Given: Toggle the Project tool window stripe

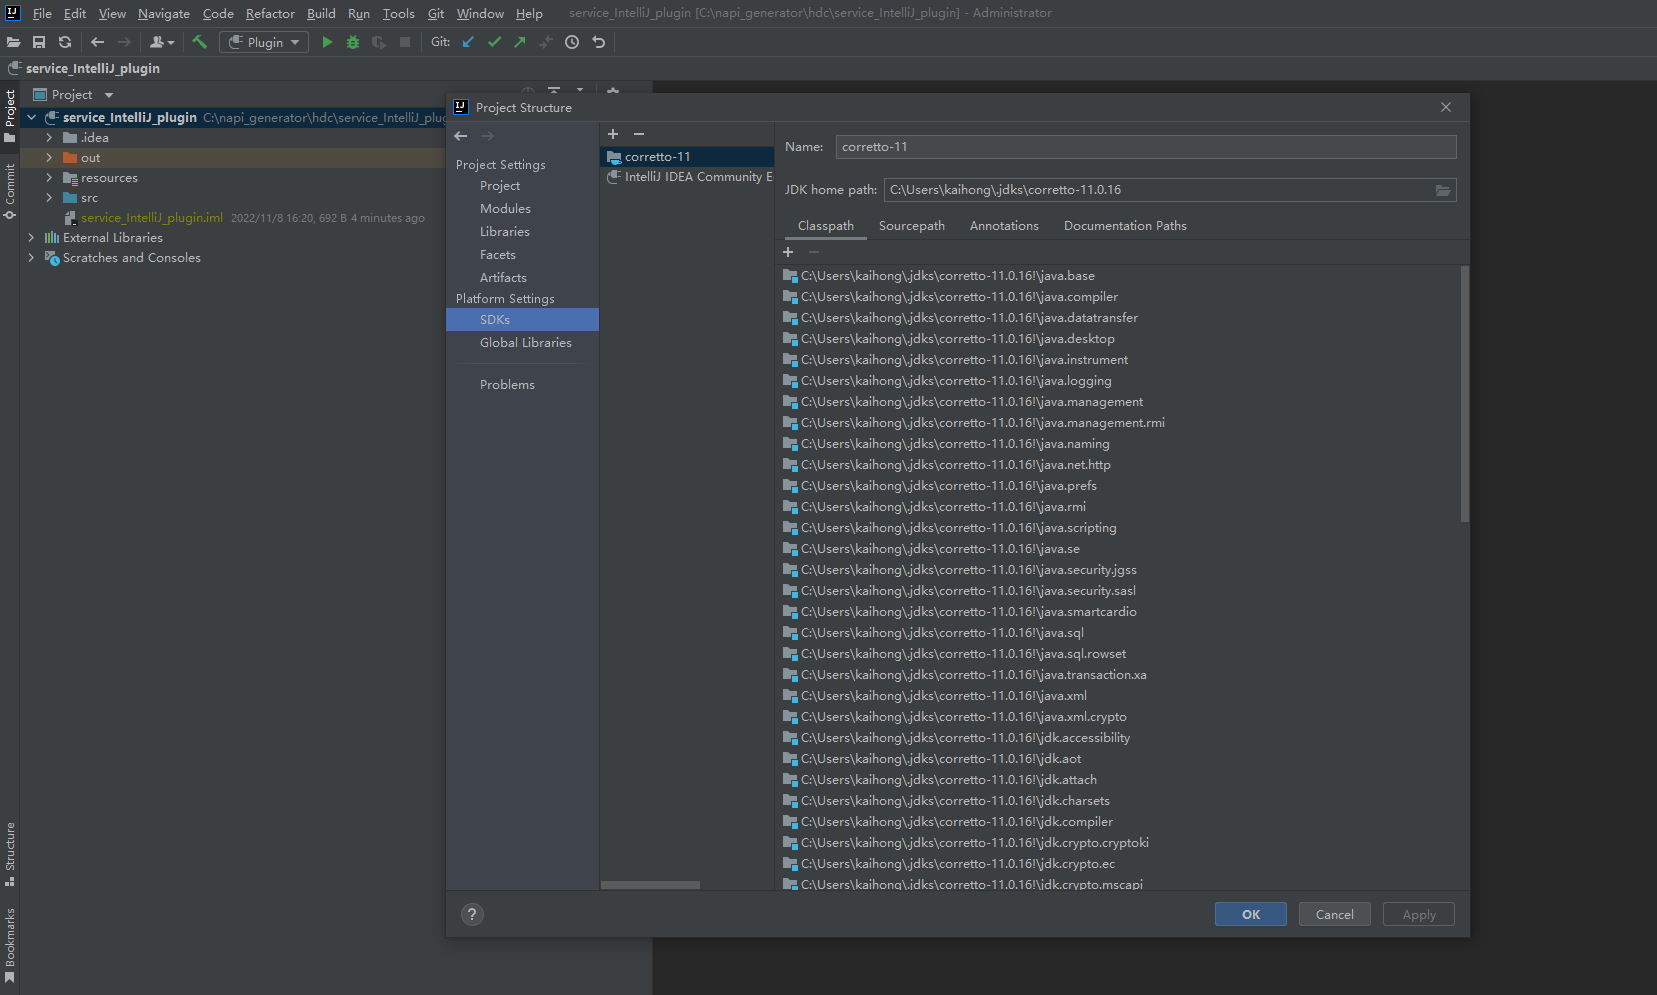Looking at the screenshot, I should tap(10, 116).
